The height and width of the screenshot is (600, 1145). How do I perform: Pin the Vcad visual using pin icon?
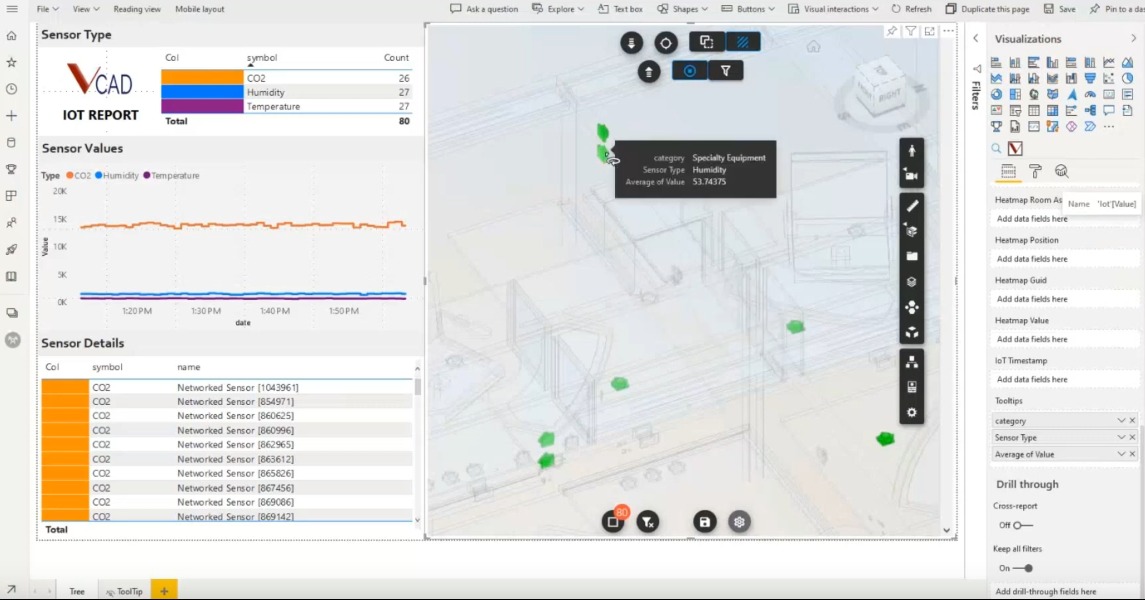click(892, 31)
